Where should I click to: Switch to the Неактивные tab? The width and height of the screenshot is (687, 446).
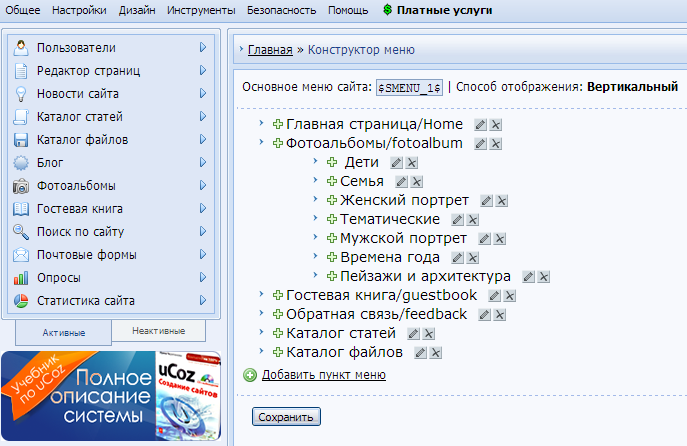pyautogui.click(x=158, y=330)
